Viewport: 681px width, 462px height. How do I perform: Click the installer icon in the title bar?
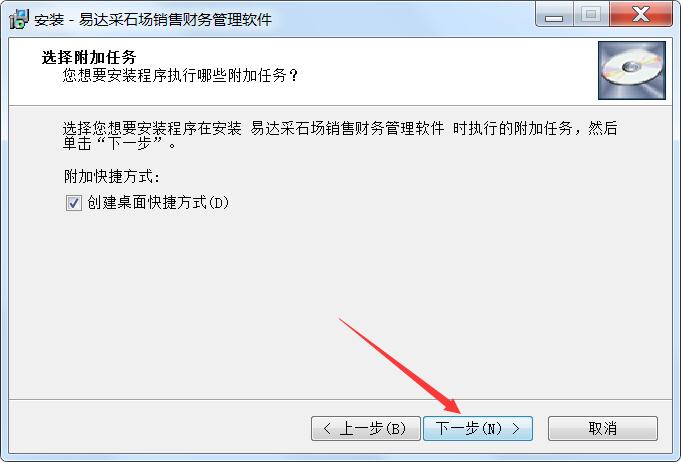coord(19,19)
